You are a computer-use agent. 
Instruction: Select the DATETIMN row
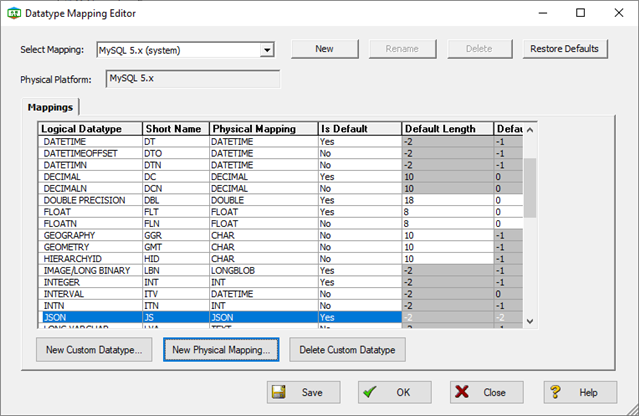coord(281,165)
